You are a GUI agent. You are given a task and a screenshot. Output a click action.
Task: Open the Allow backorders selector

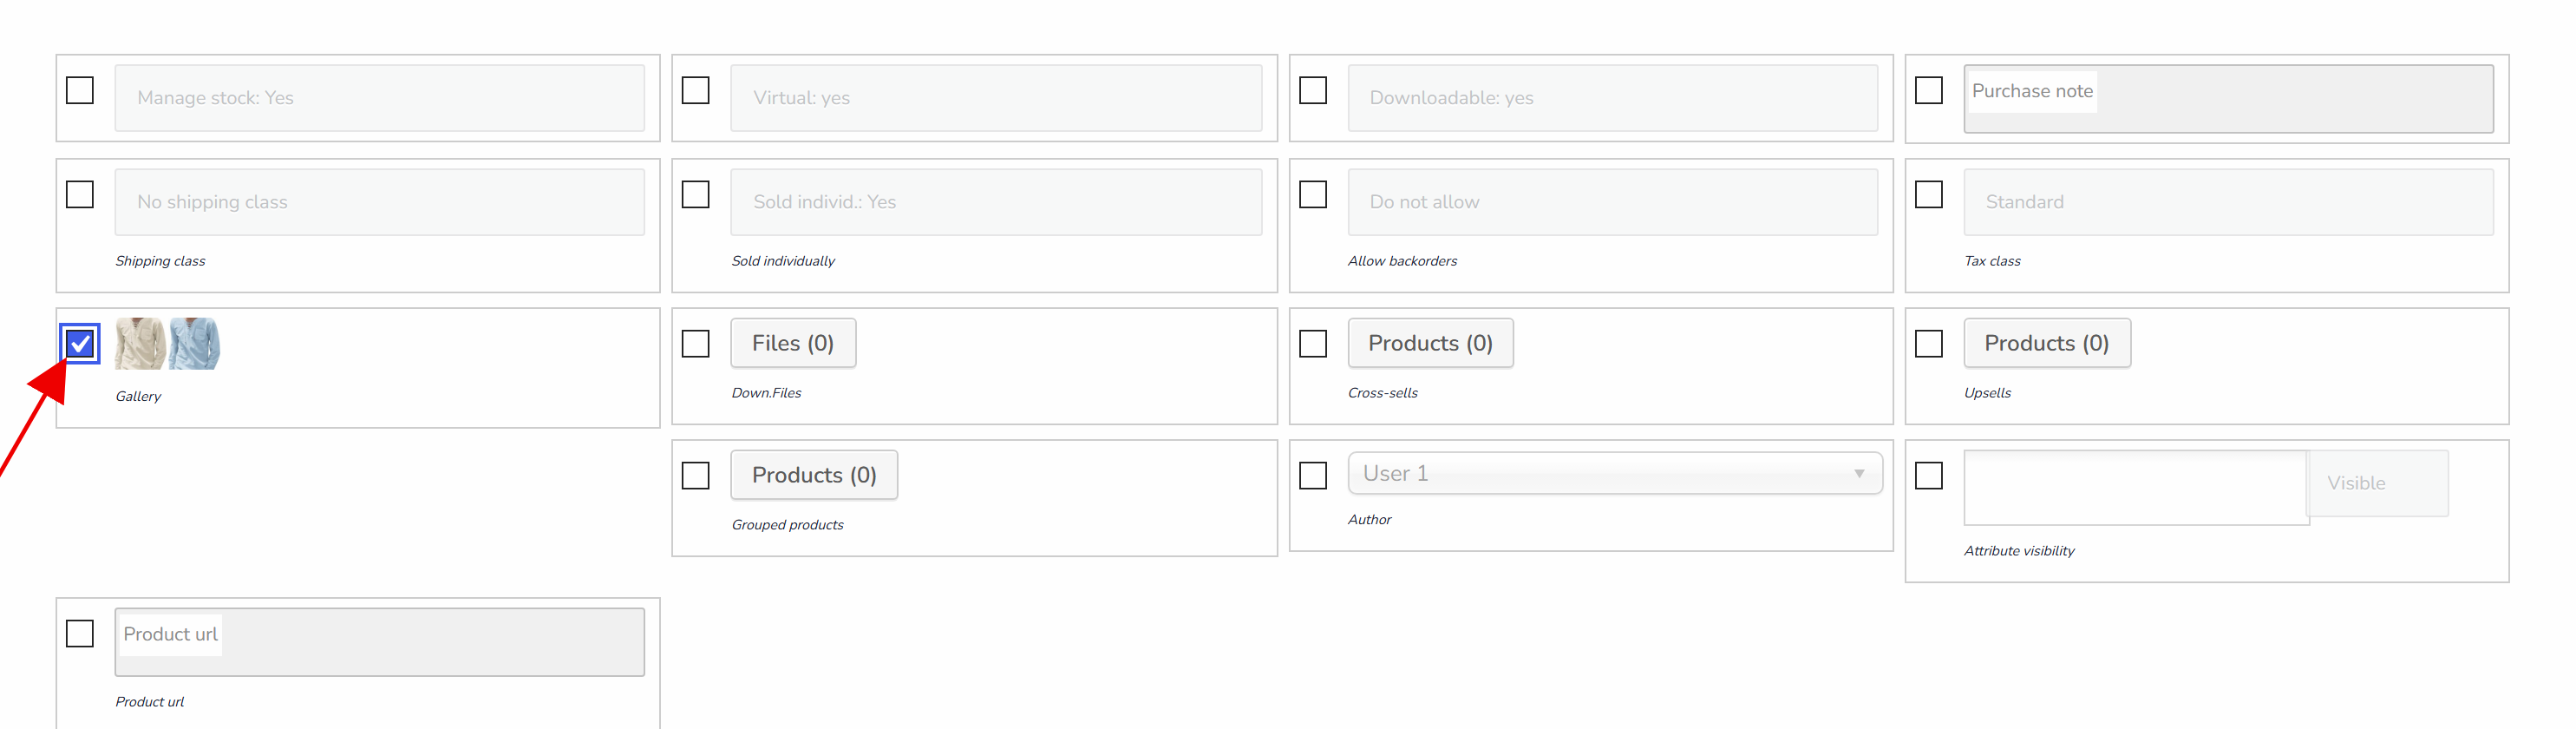pos(1612,202)
